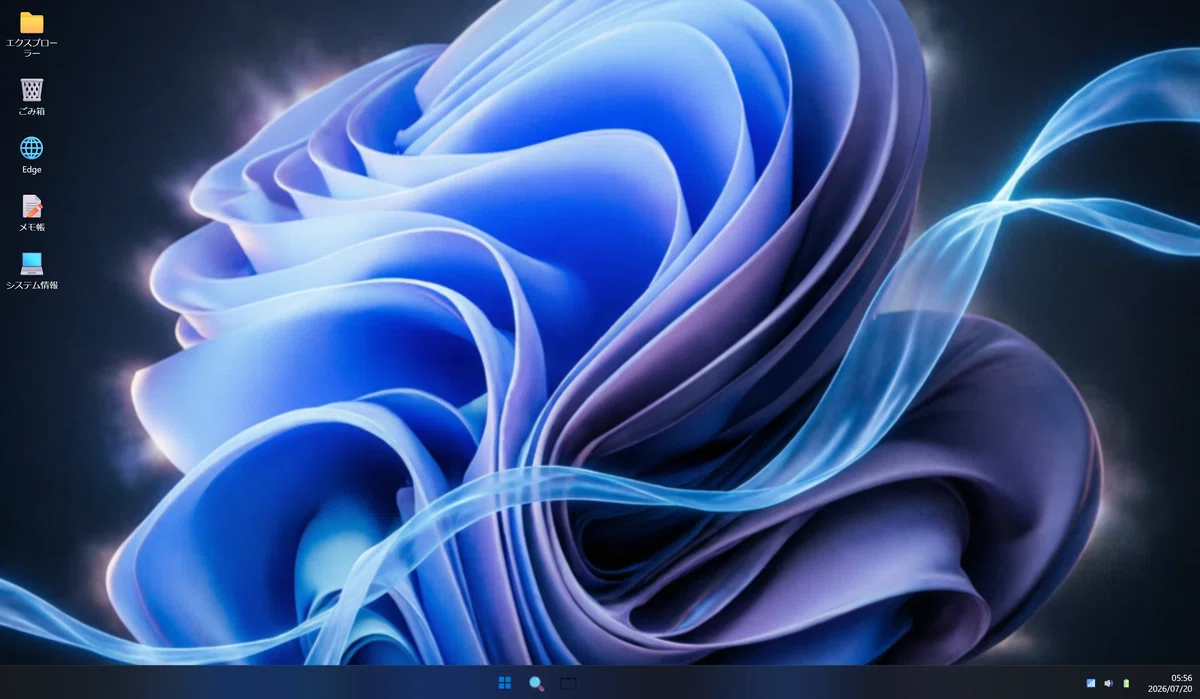Open Task View on the taskbar
This screenshot has height=699, width=1200.
point(569,683)
